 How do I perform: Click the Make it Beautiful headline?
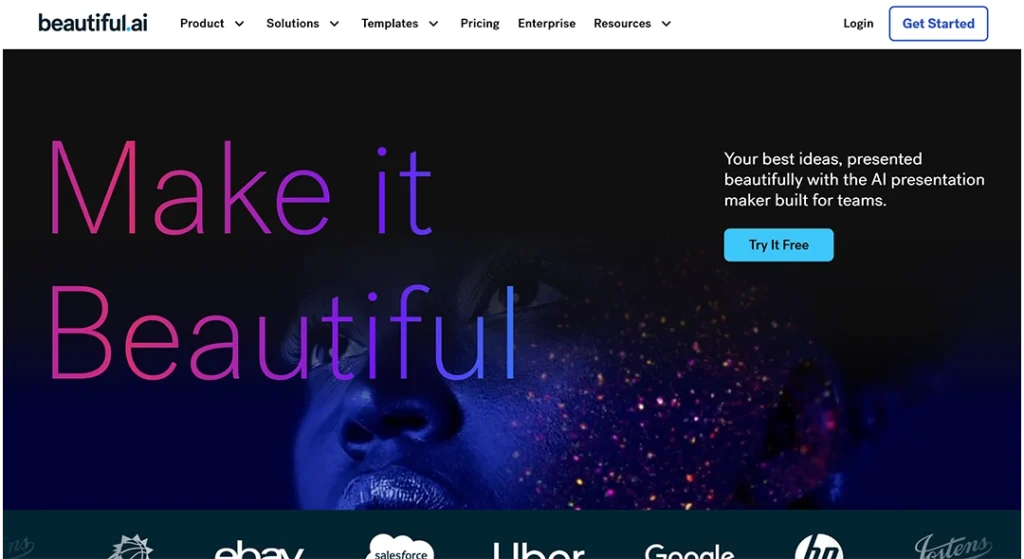point(283,260)
